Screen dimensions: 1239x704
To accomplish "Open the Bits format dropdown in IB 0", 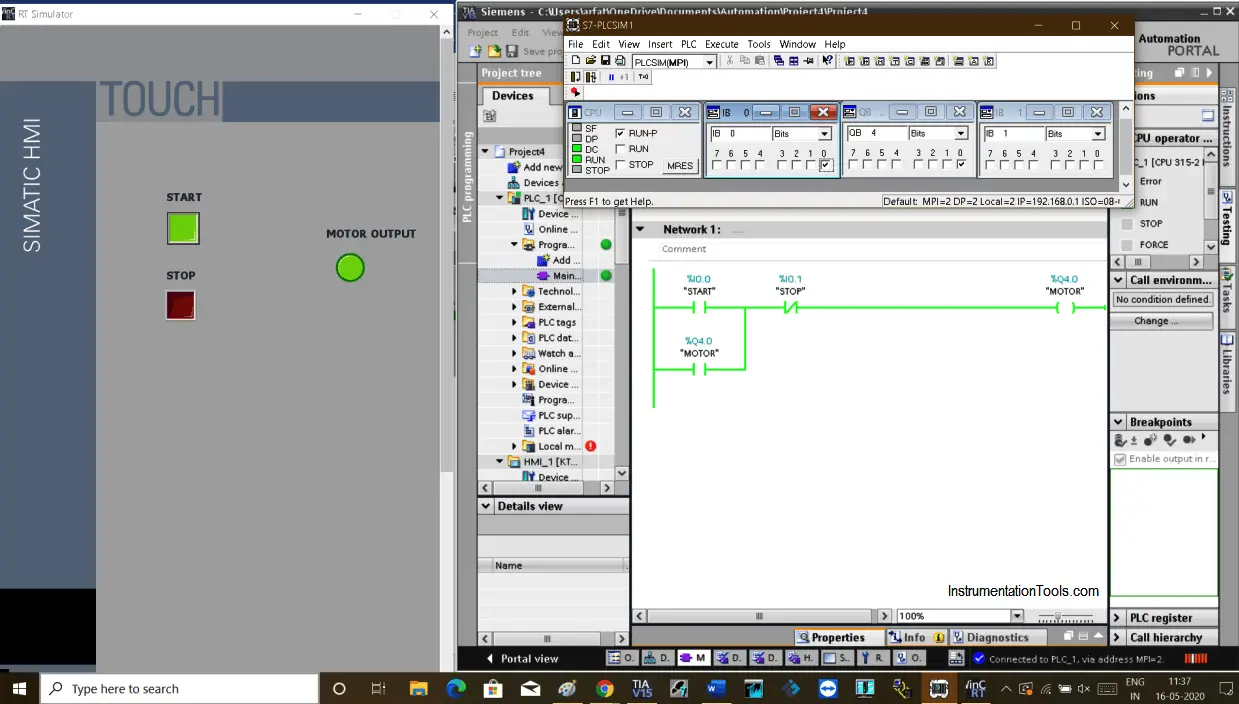I will pos(825,134).
